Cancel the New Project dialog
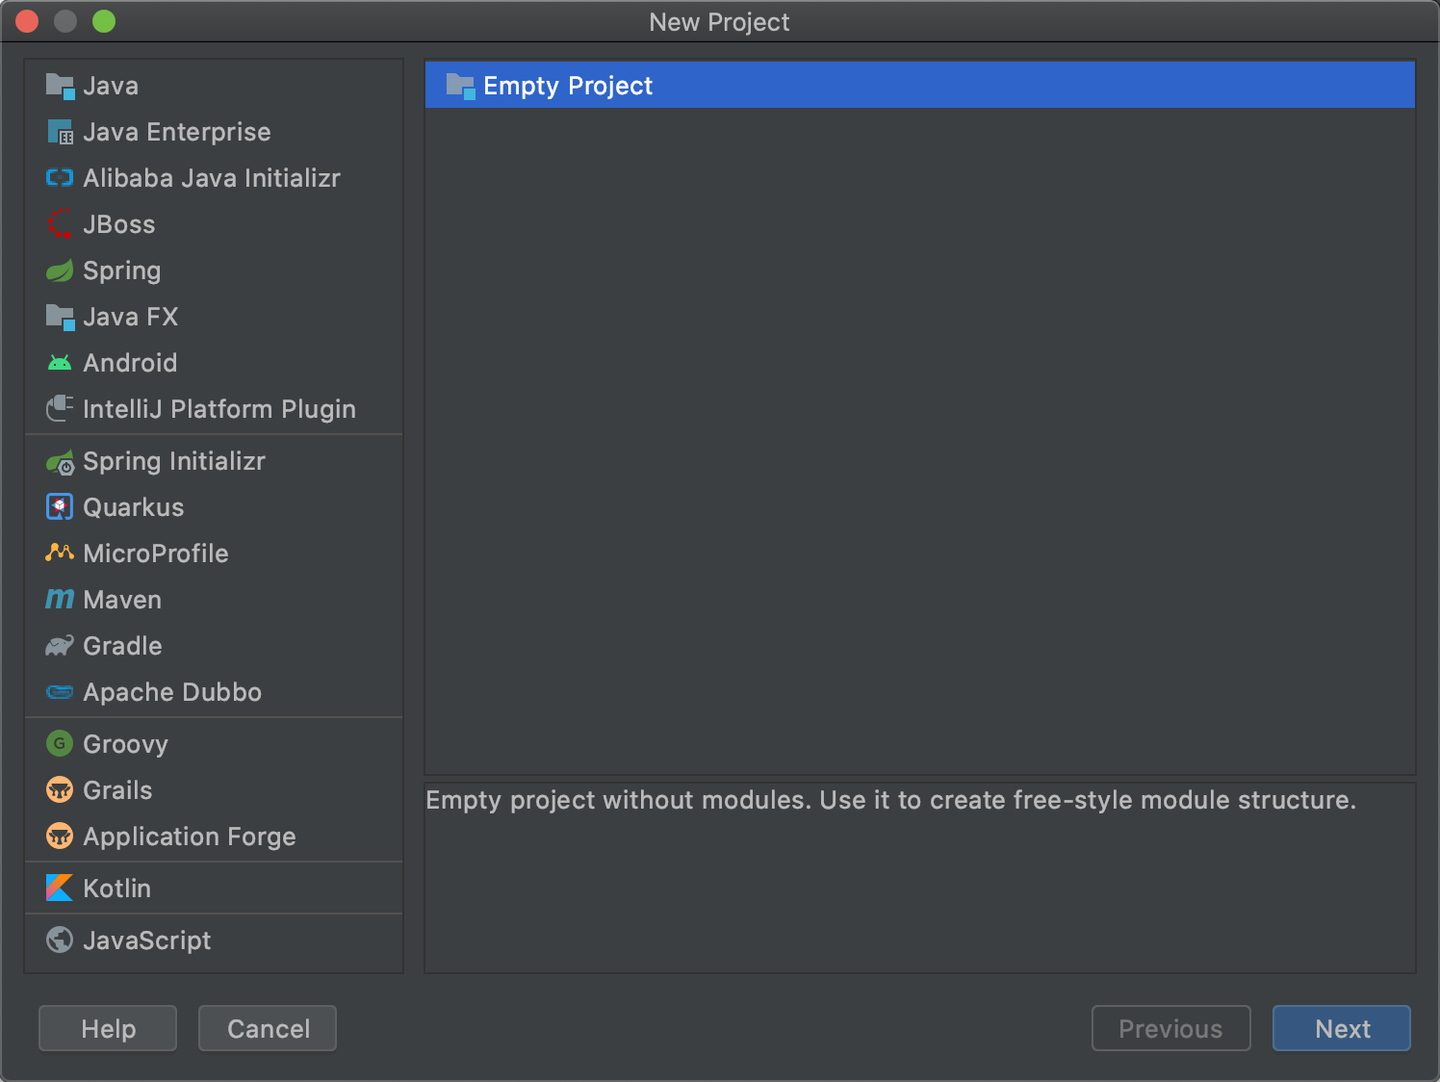The height and width of the screenshot is (1082, 1440). (268, 1029)
